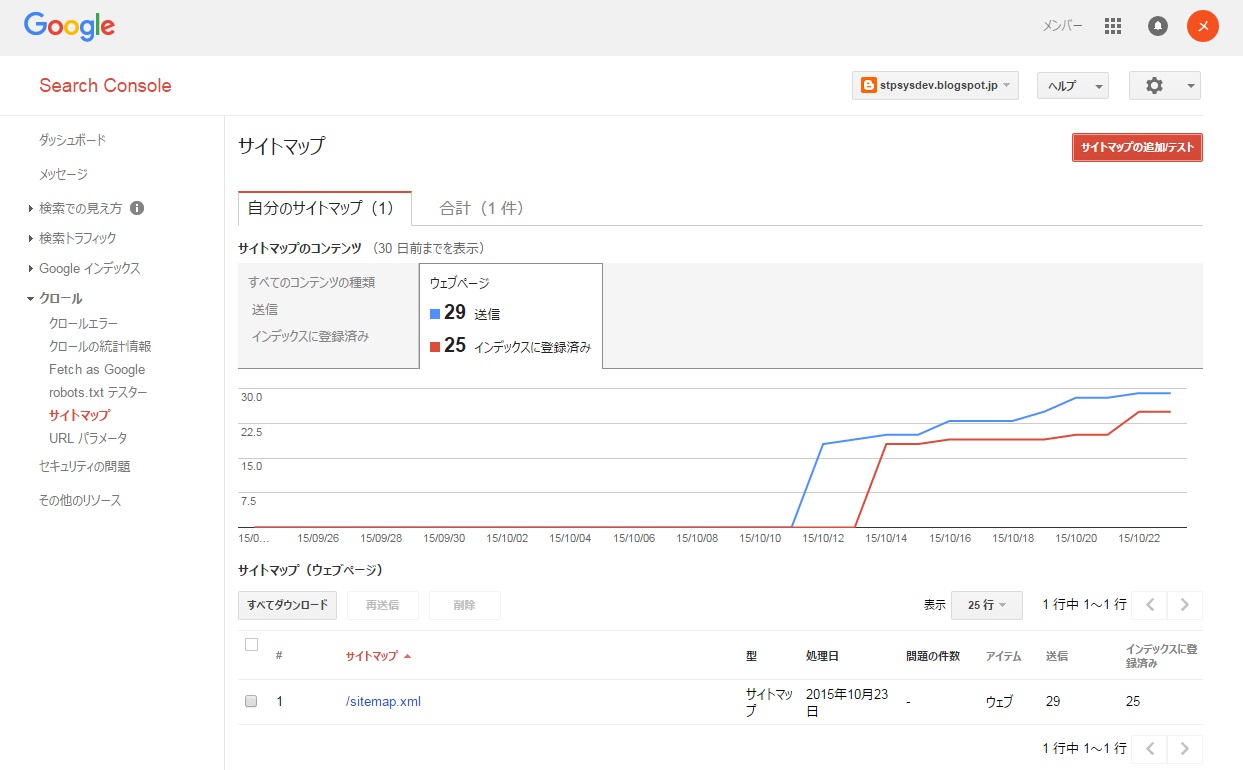This screenshot has width=1243, height=770.
Task: Switch to 合計 (1 件) tab
Action: point(482,208)
